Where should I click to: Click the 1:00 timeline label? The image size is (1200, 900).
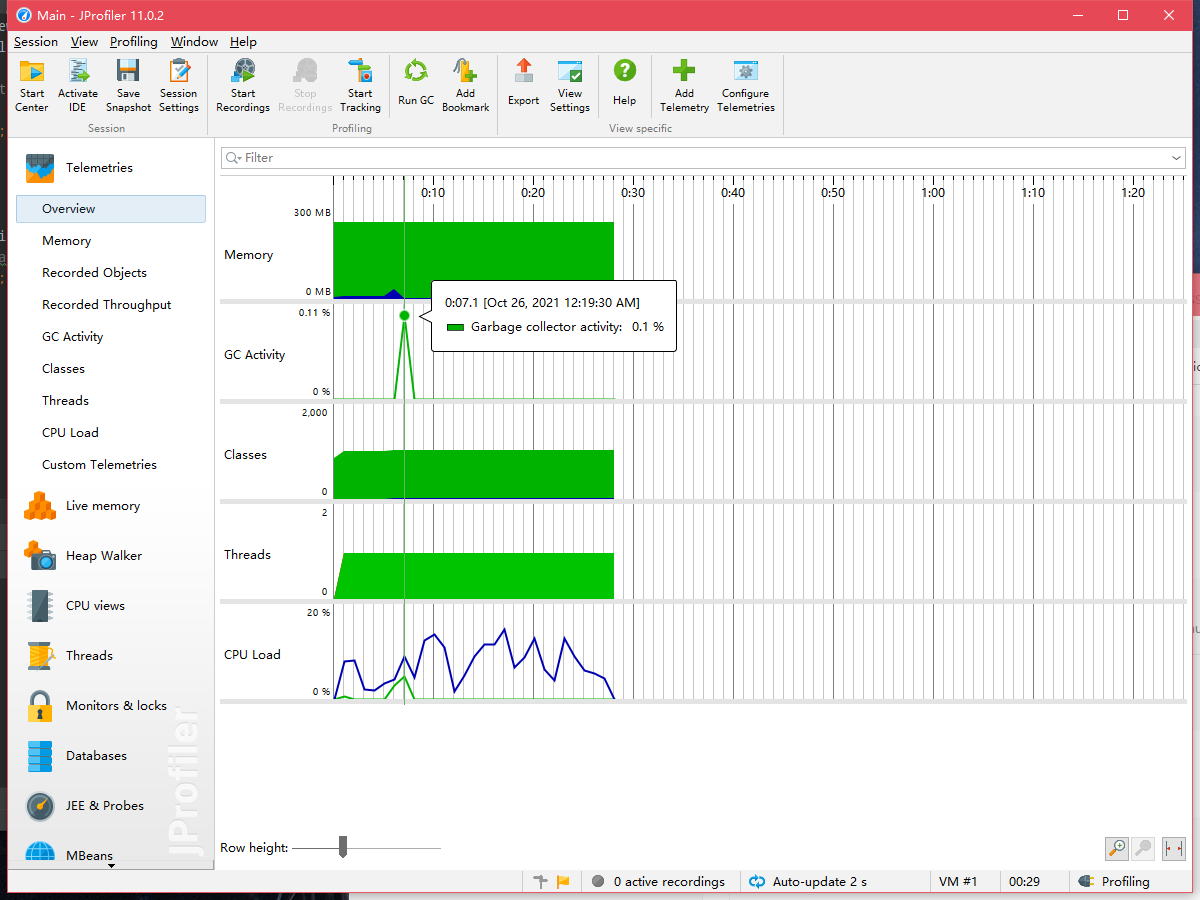click(933, 193)
